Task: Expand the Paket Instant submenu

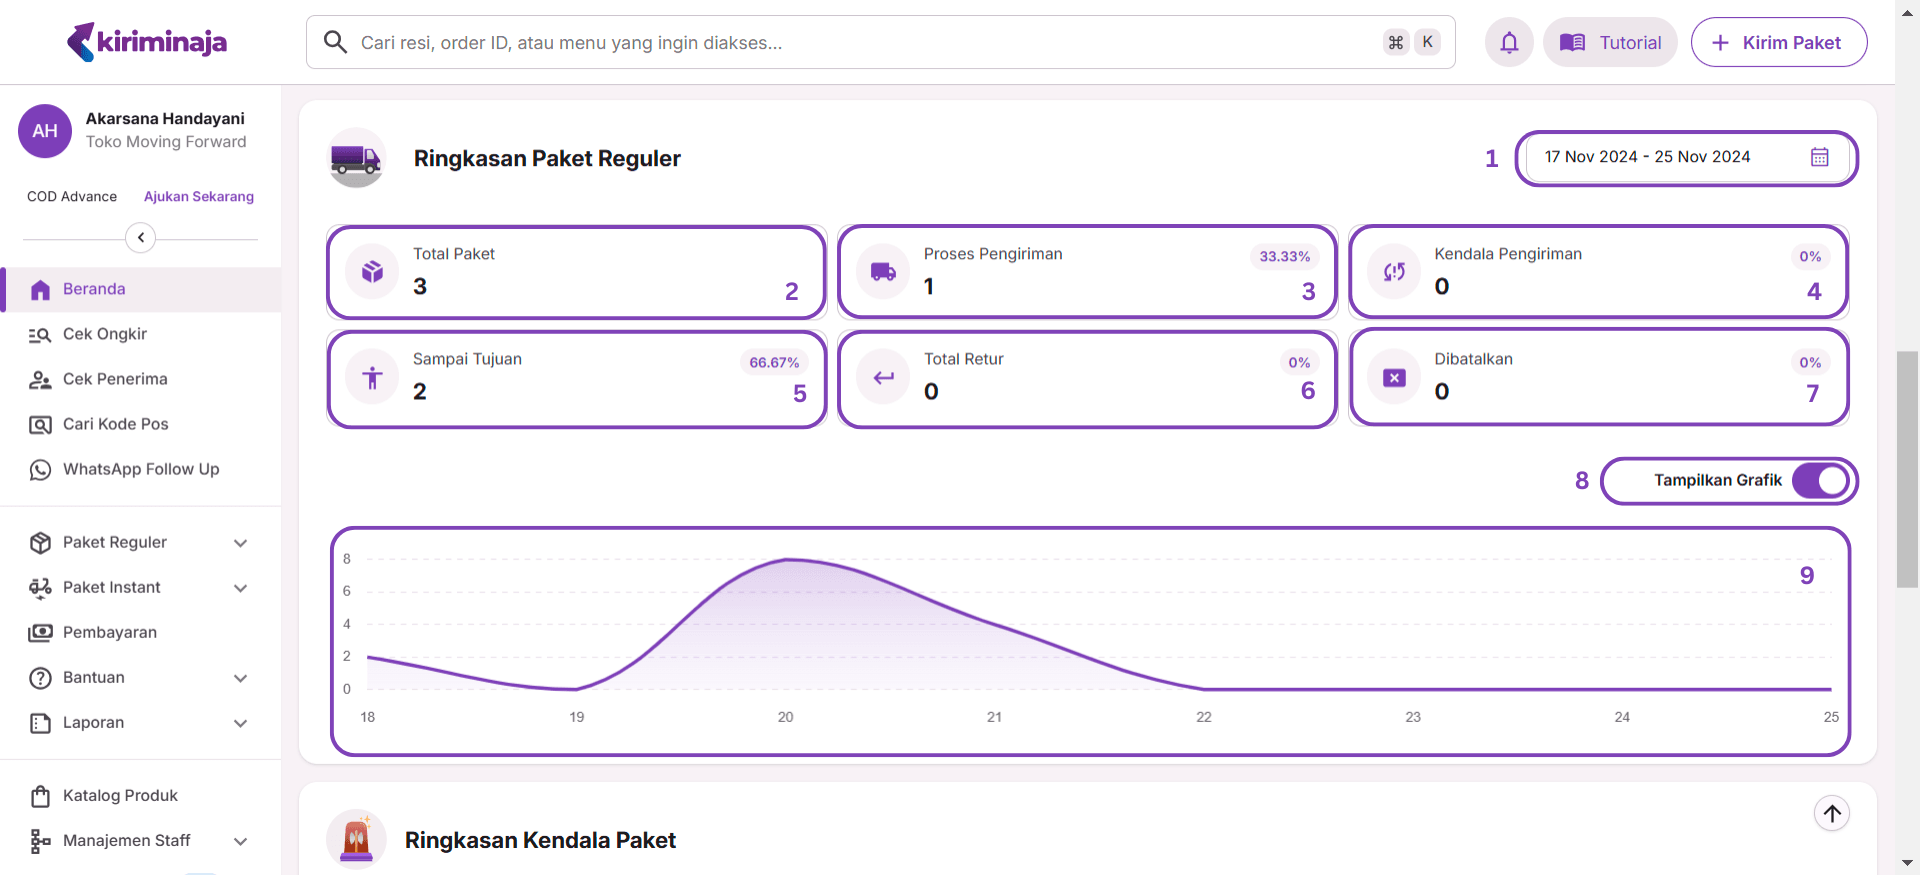Action: 240,588
